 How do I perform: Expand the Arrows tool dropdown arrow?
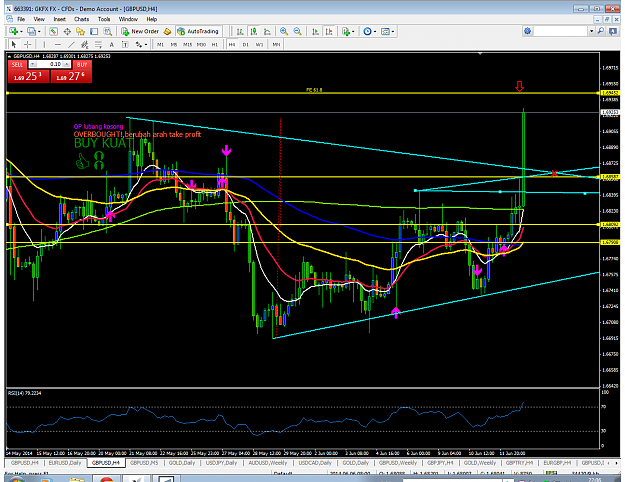click(146, 45)
